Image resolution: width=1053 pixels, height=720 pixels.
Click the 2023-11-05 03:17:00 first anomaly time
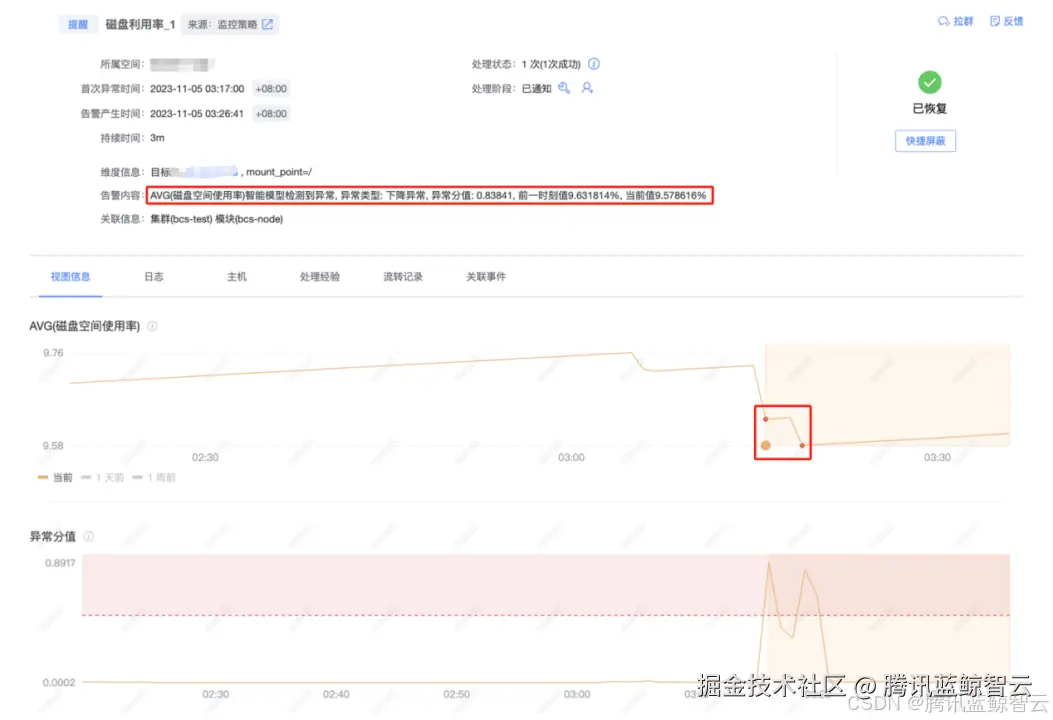coord(197,89)
